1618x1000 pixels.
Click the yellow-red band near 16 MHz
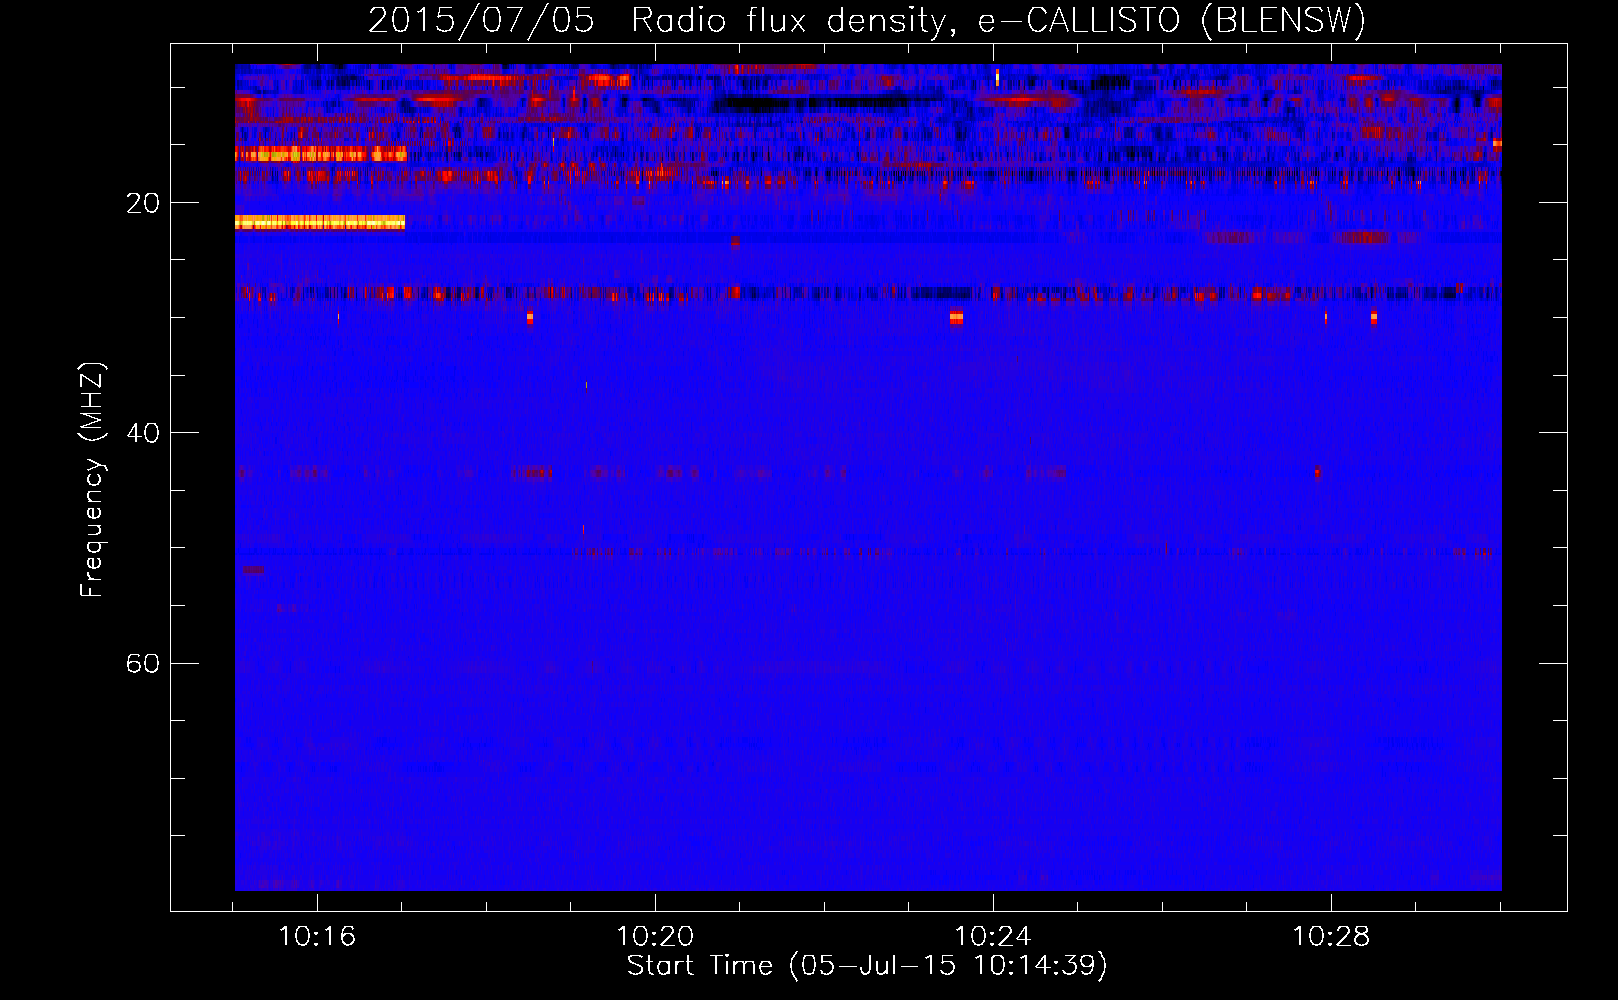coord(321,154)
